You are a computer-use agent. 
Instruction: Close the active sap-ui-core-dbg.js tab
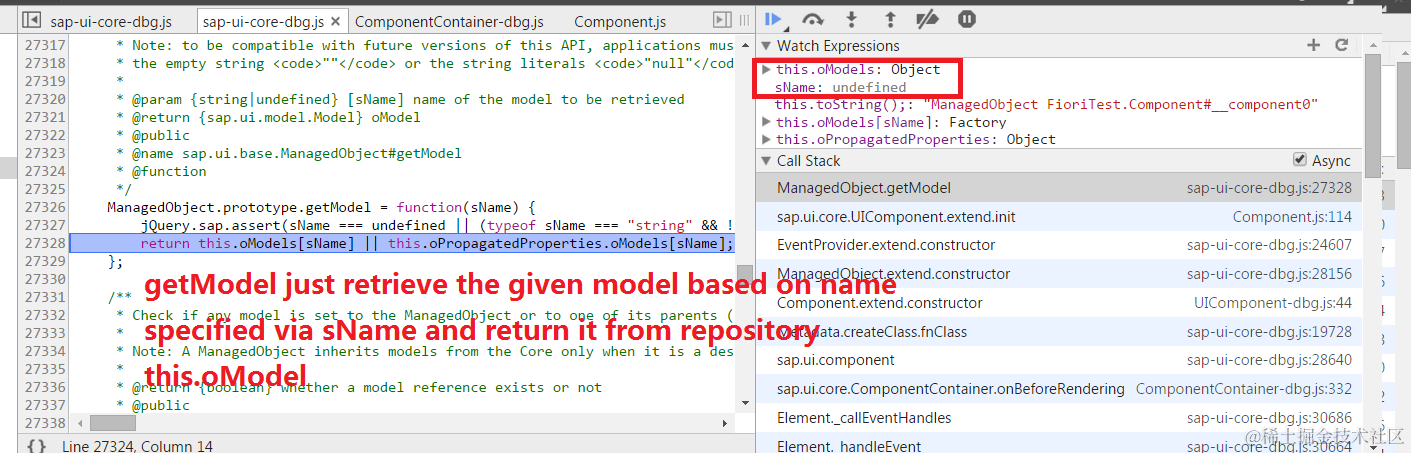[335, 21]
